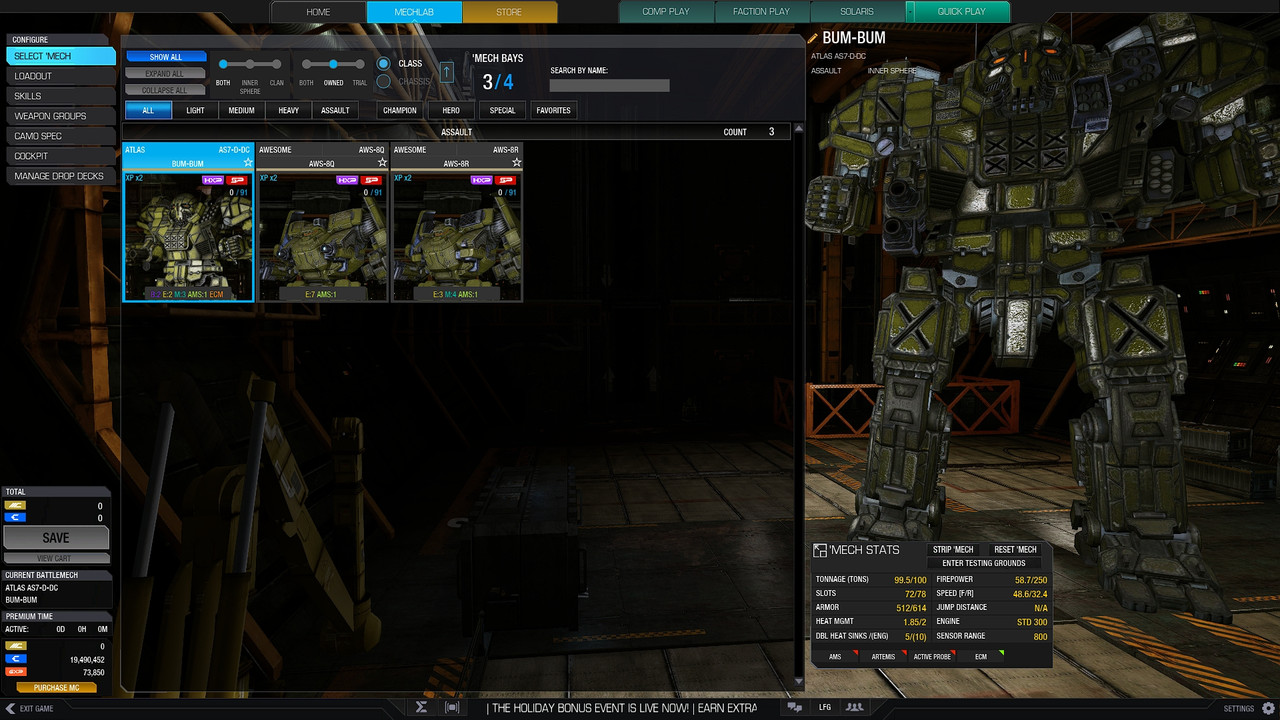Show Hero mechs only
The width and height of the screenshot is (1280, 720).
[x=451, y=110]
